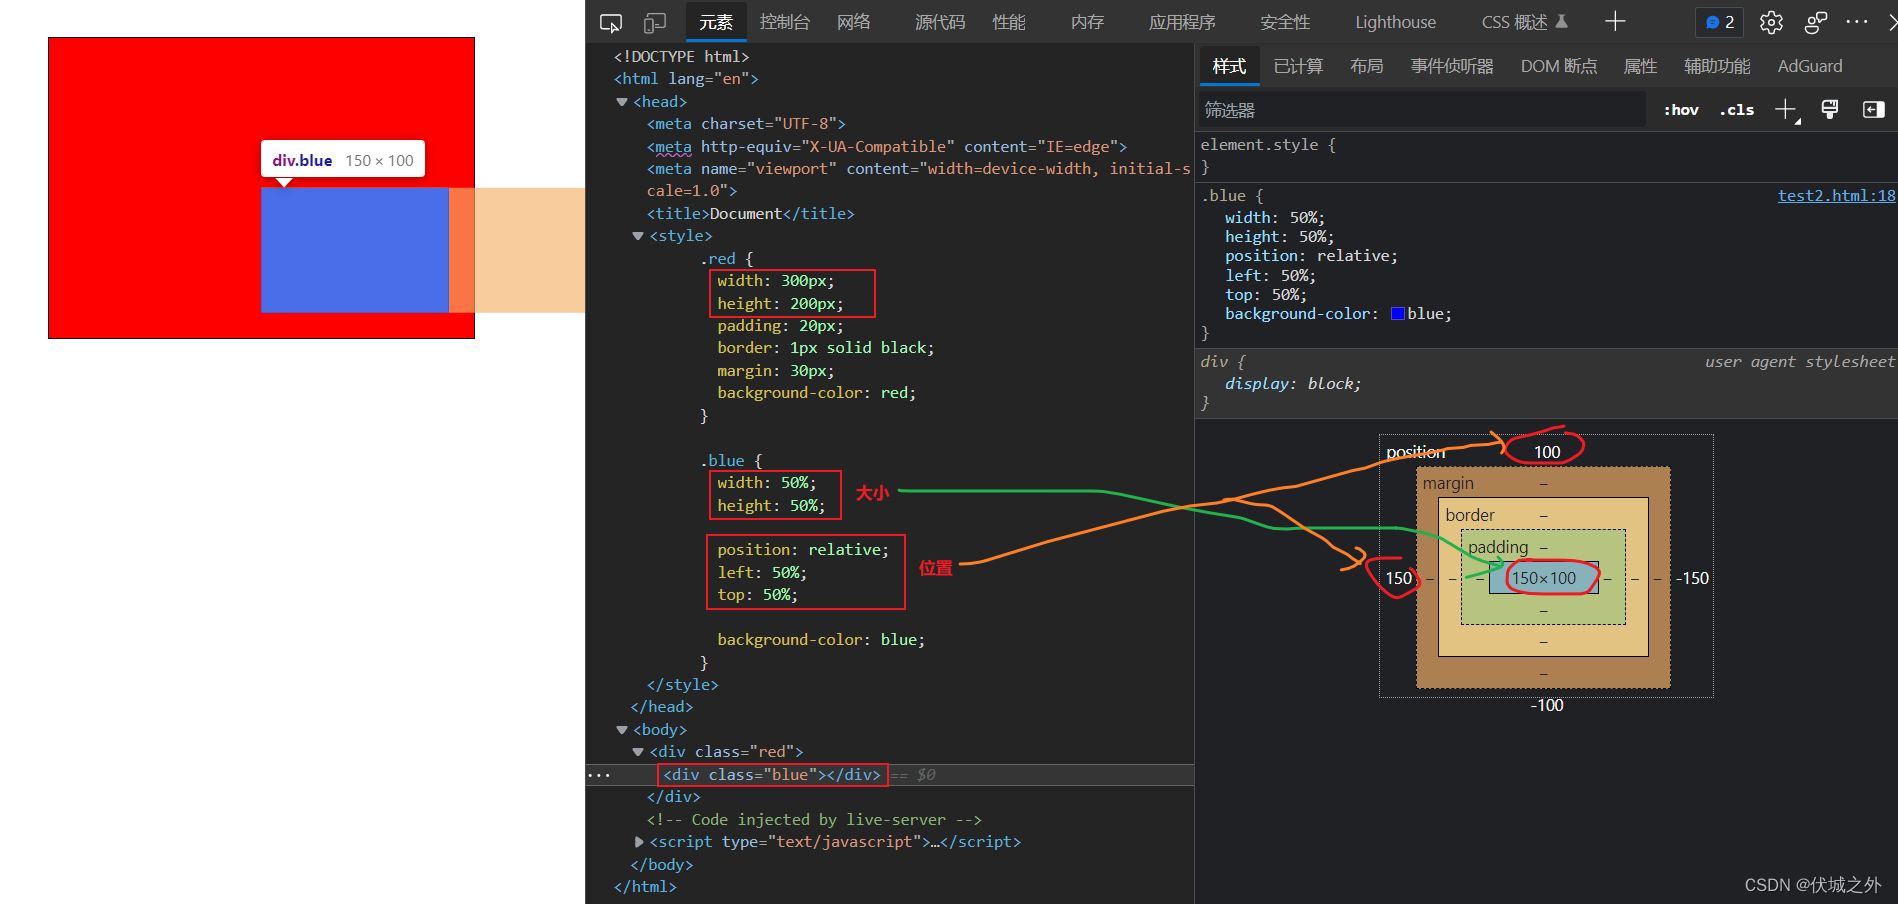Click the live-server injected code comment row
Screen dimensions: 1898x904
point(814,820)
